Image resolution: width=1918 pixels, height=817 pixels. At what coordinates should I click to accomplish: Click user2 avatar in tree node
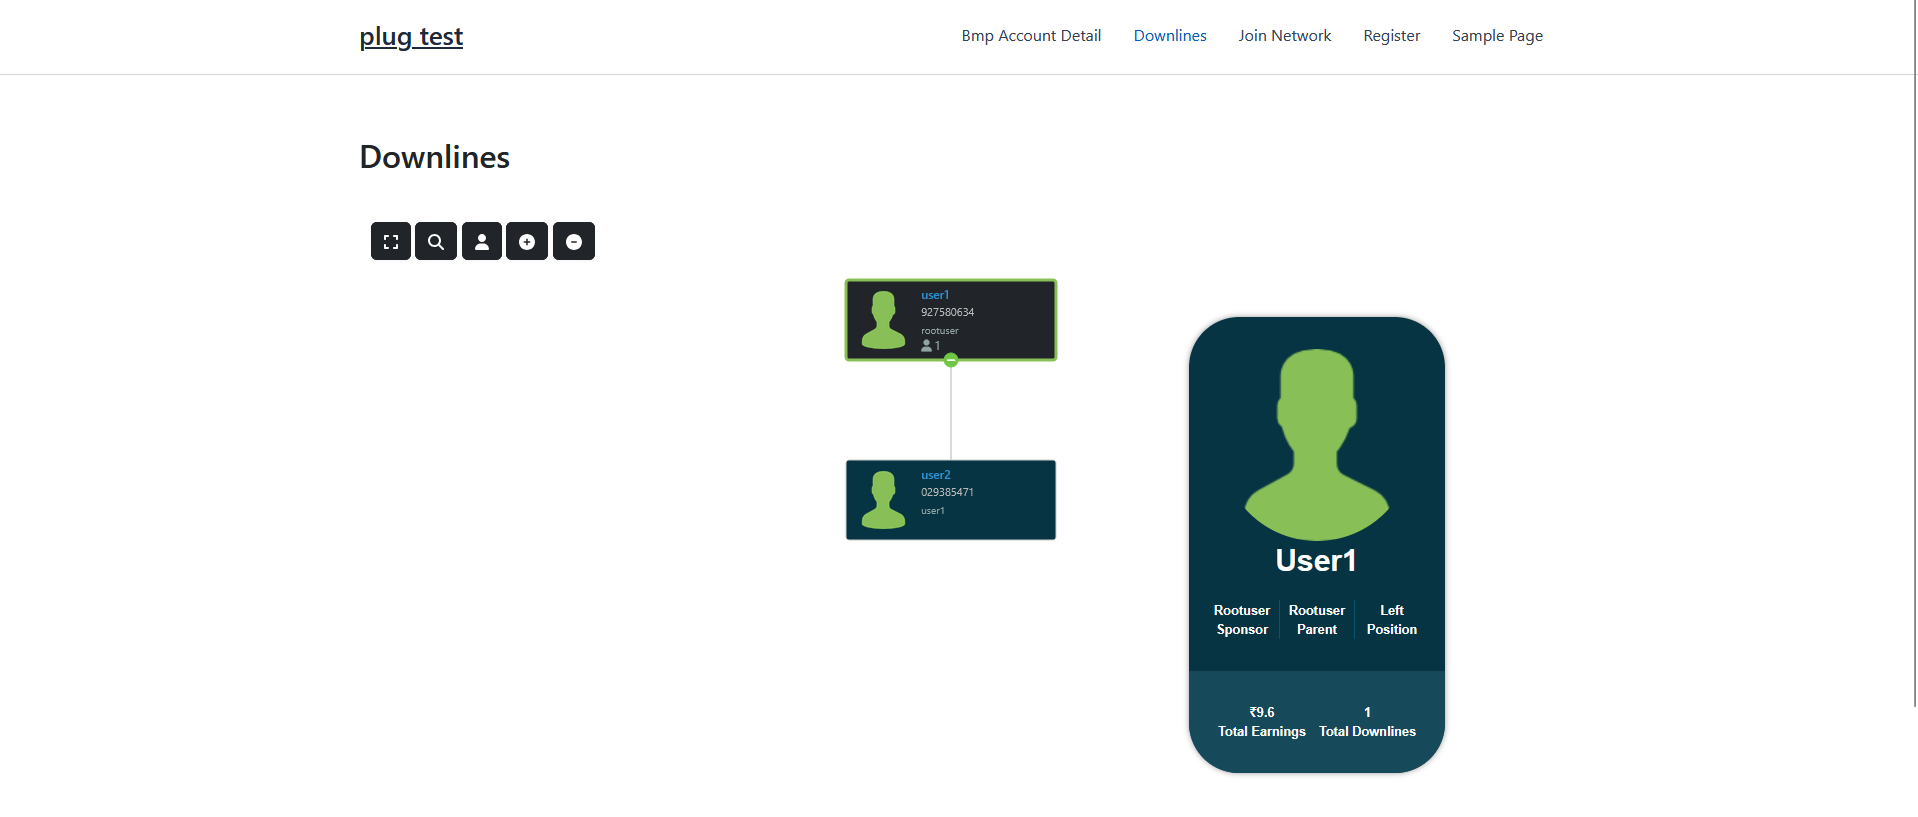click(883, 500)
